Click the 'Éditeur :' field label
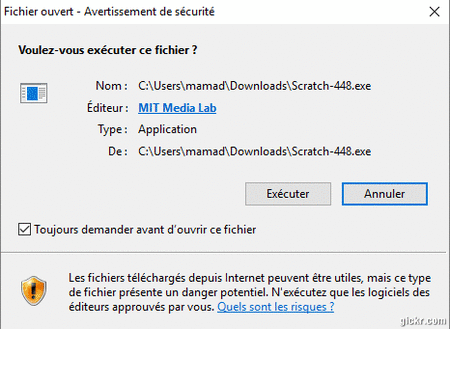The height and width of the screenshot is (376, 450). 108,108
